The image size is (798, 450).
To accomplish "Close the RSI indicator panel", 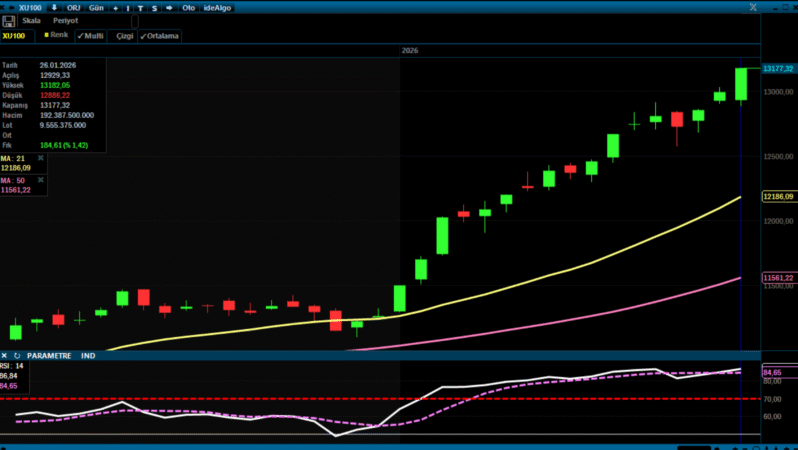I will (x=5, y=355).
